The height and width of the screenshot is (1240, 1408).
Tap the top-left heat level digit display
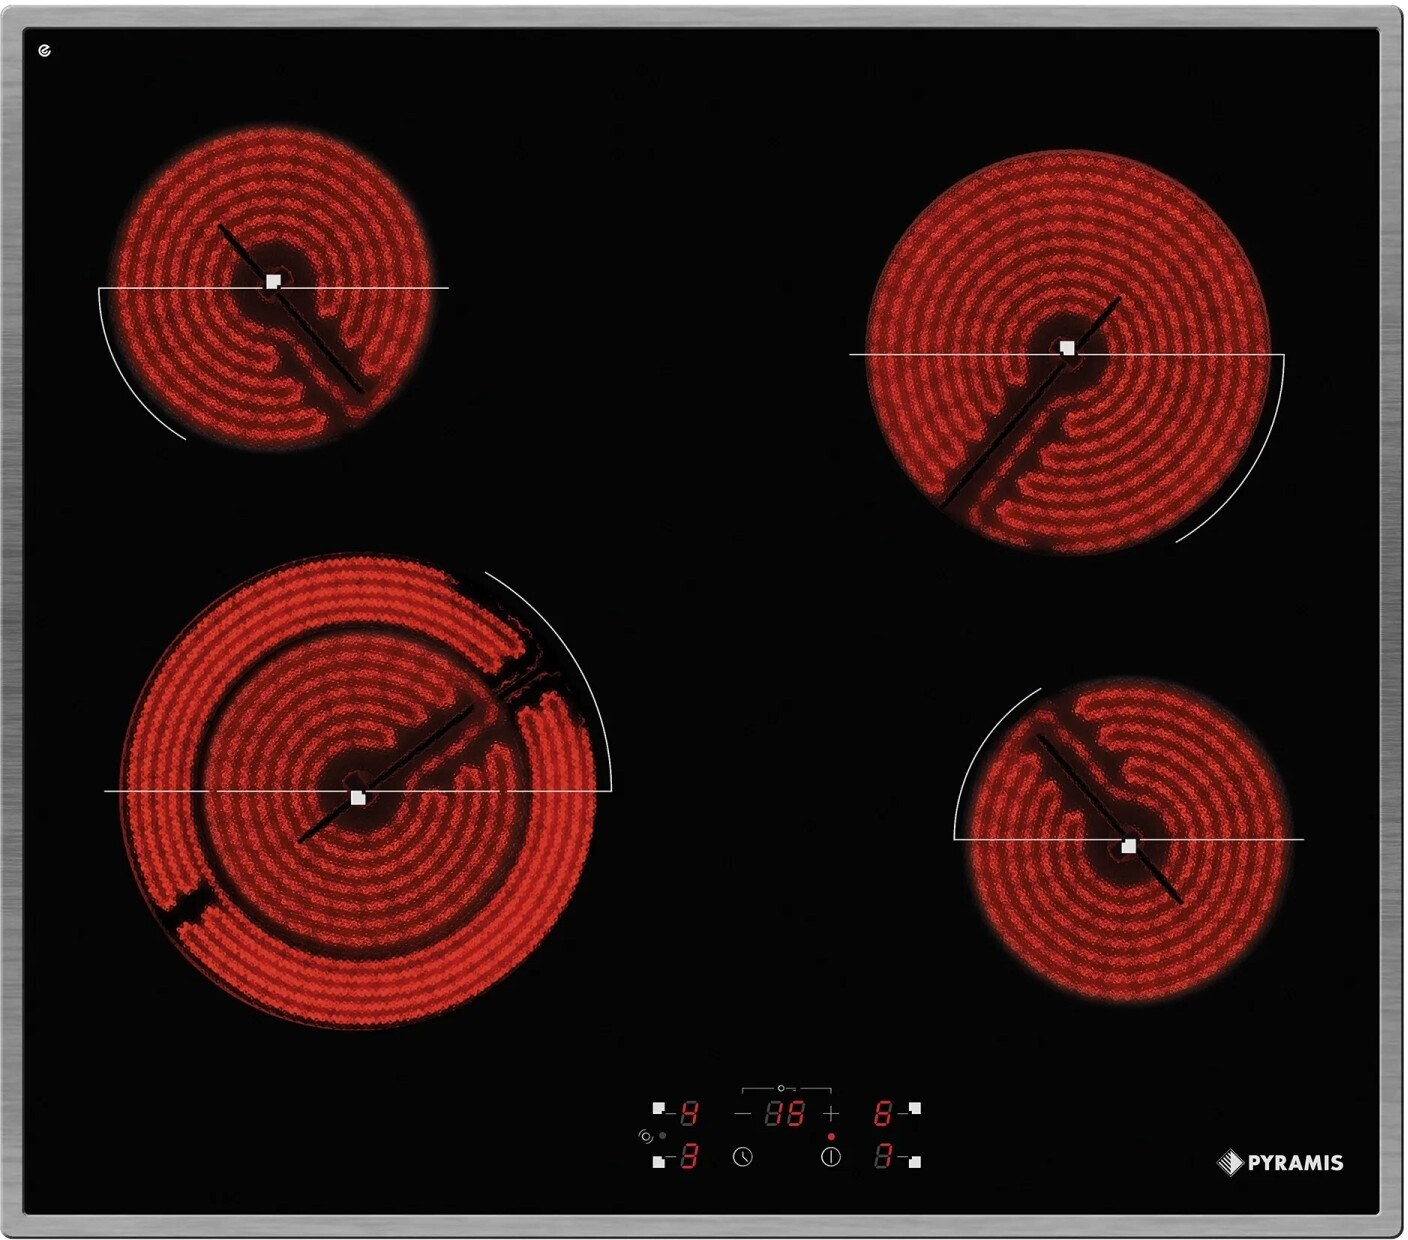689,1113
